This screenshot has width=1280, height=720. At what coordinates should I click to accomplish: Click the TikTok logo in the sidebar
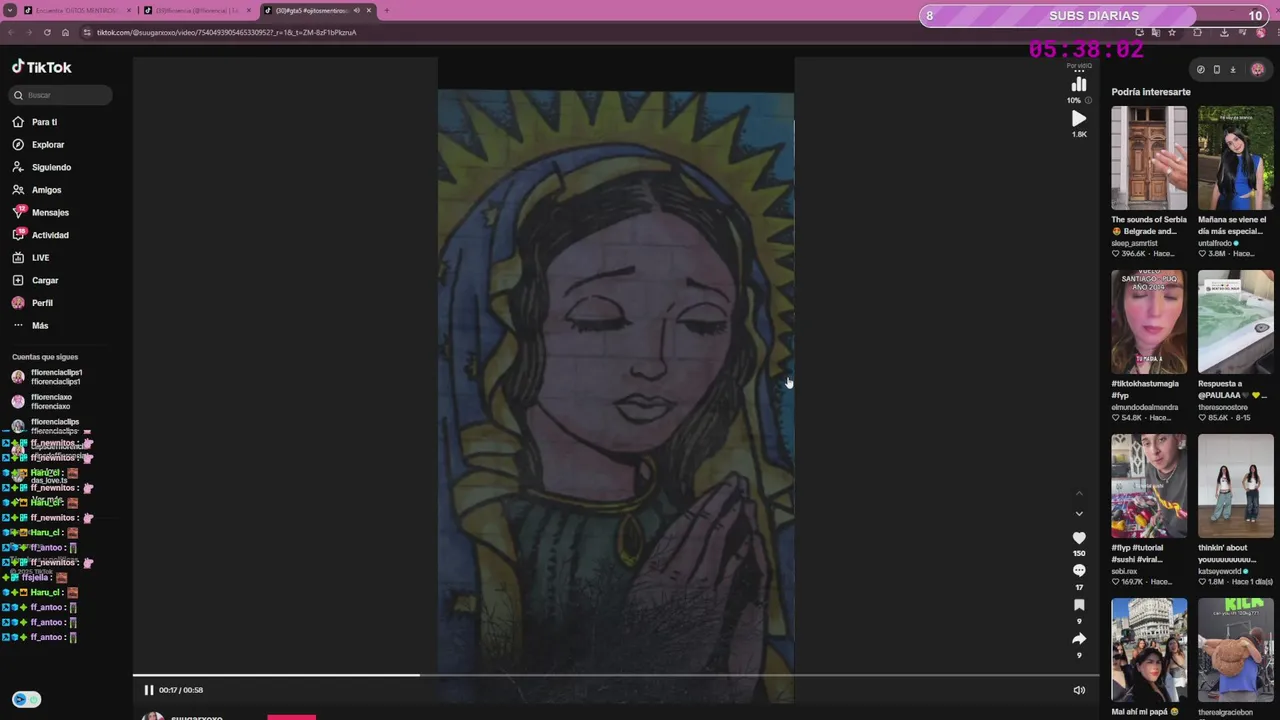tap(42, 67)
